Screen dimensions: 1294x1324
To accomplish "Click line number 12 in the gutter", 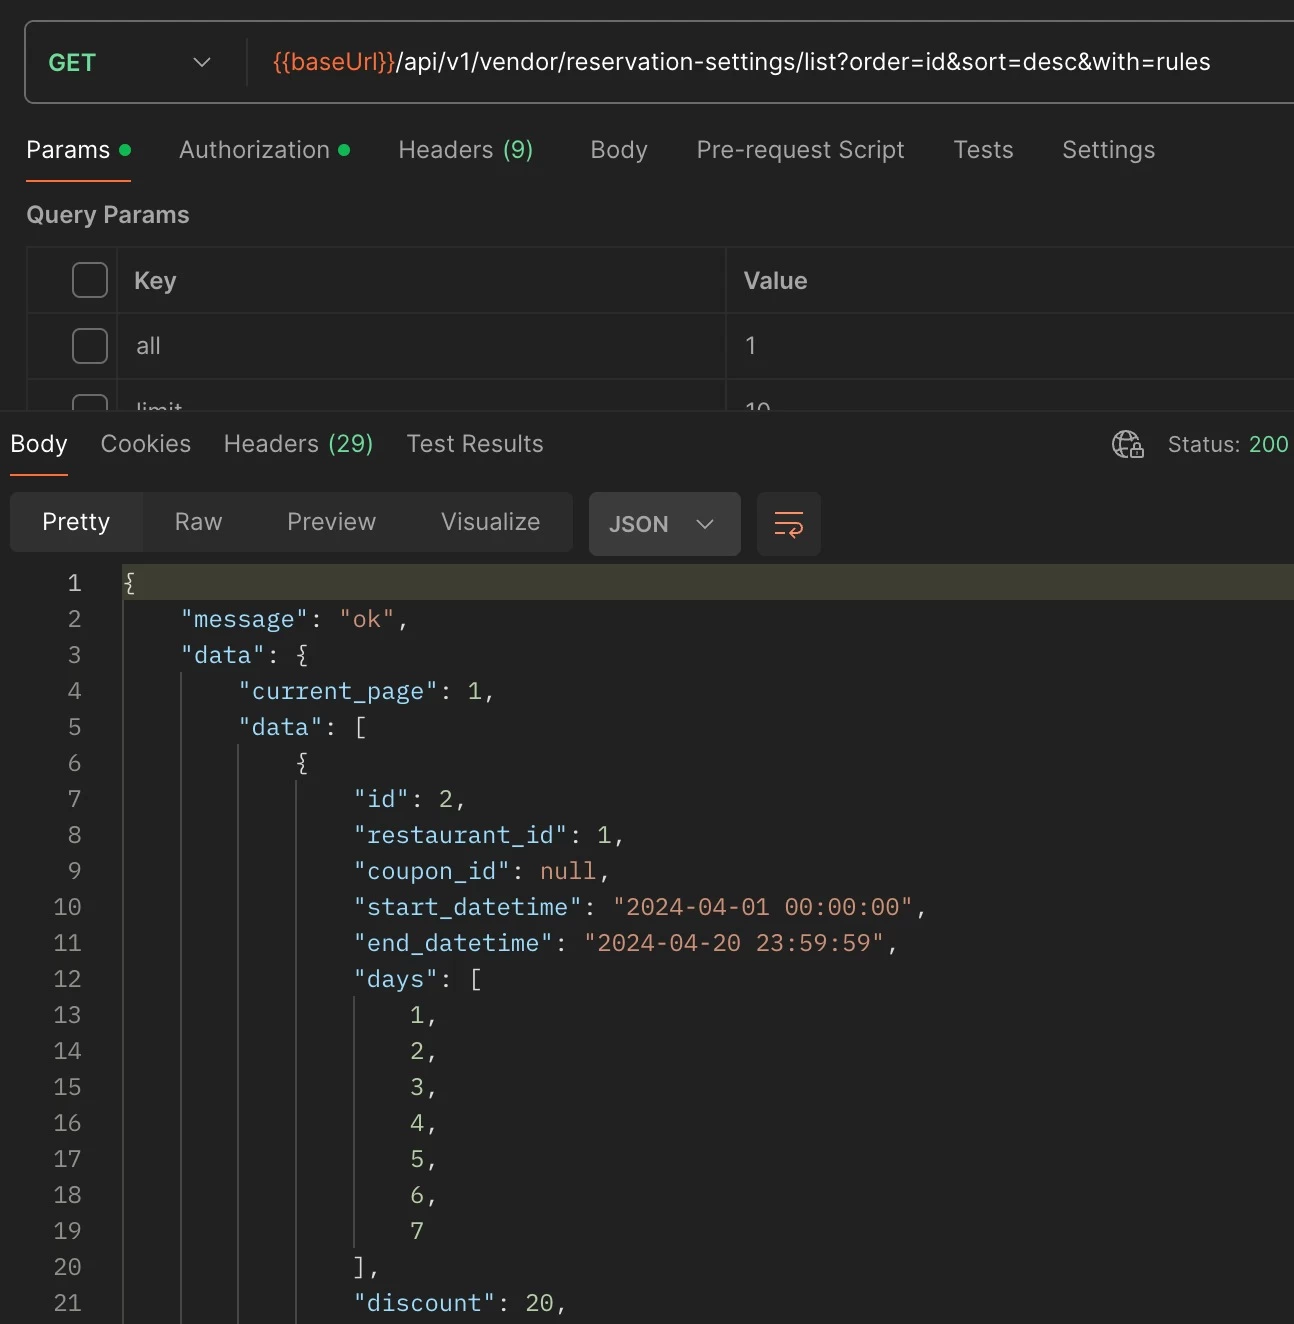I will click(67, 979).
